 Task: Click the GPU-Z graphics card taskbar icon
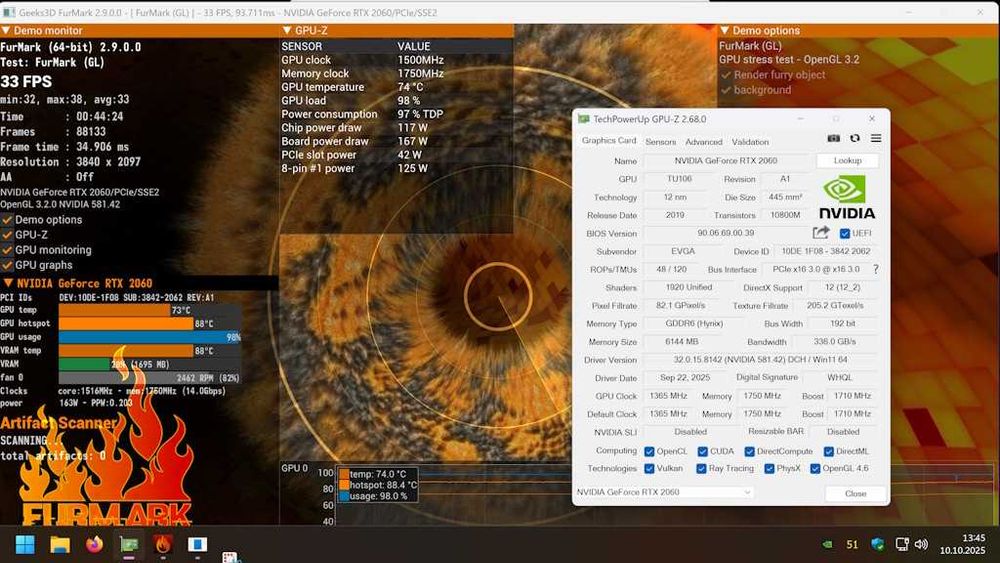pos(129,545)
